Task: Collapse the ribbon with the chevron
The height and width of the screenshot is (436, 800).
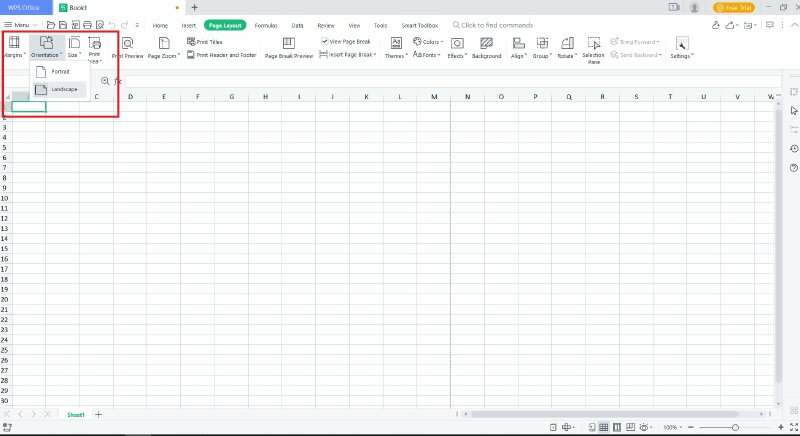Action: tap(794, 24)
